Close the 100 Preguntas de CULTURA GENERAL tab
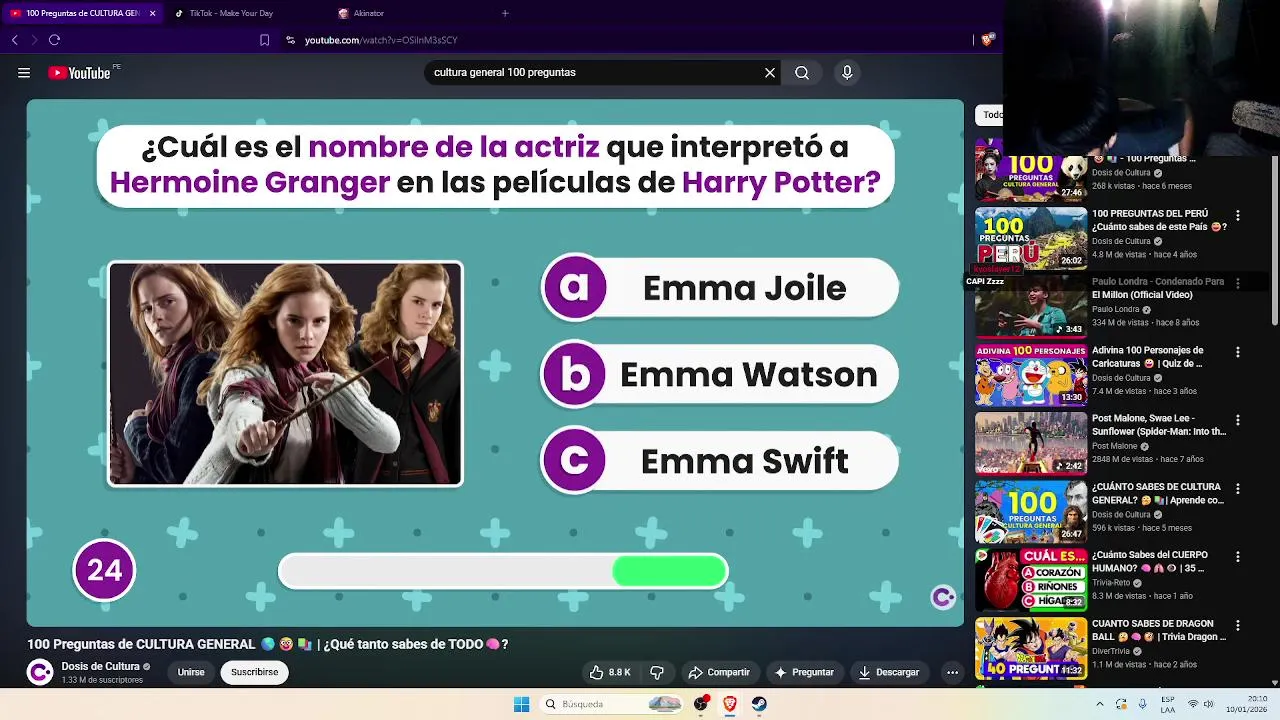The height and width of the screenshot is (720, 1280). pyautogui.click(x=152, y=13)
